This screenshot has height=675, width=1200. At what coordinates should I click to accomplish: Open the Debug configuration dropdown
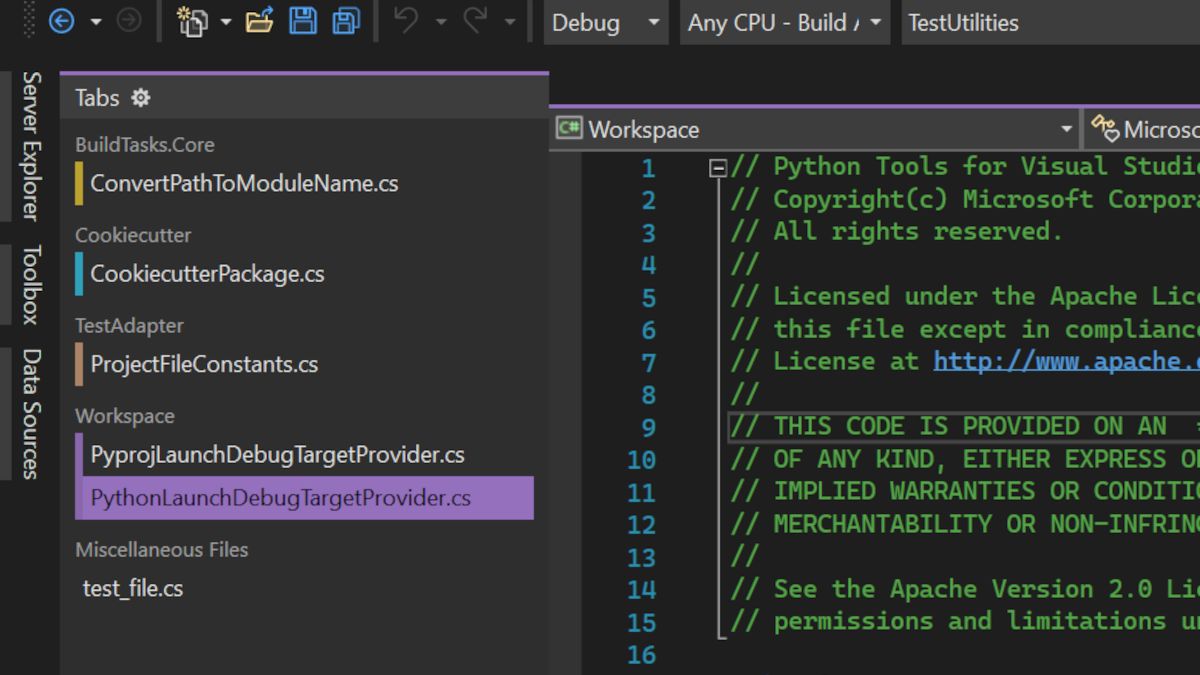[606, 22]
